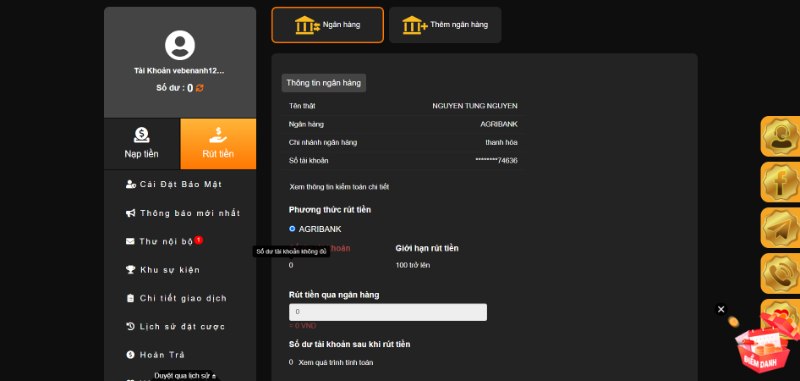Click the phone call gold icon
This screenshot has height=381, width=800.
coord(780,273)
